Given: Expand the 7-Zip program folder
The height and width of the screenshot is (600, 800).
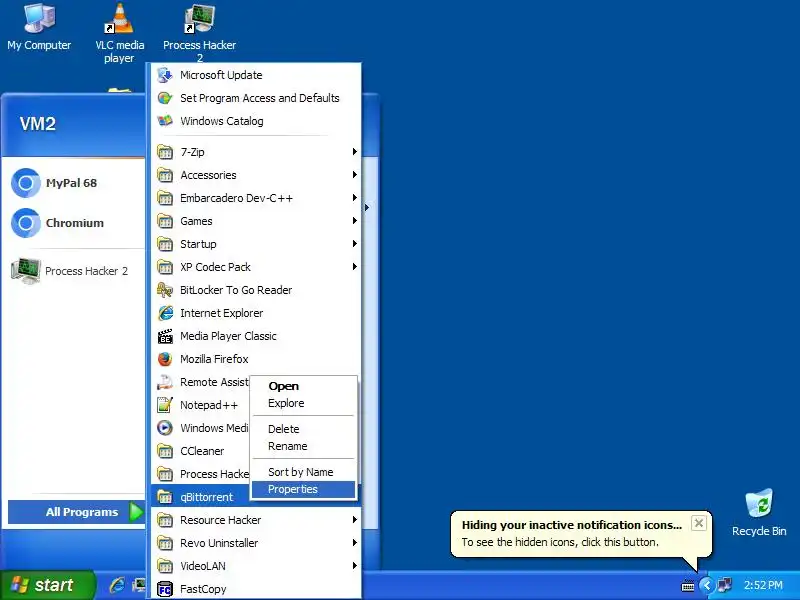Looking at the screenshot, I should point(256,152).
